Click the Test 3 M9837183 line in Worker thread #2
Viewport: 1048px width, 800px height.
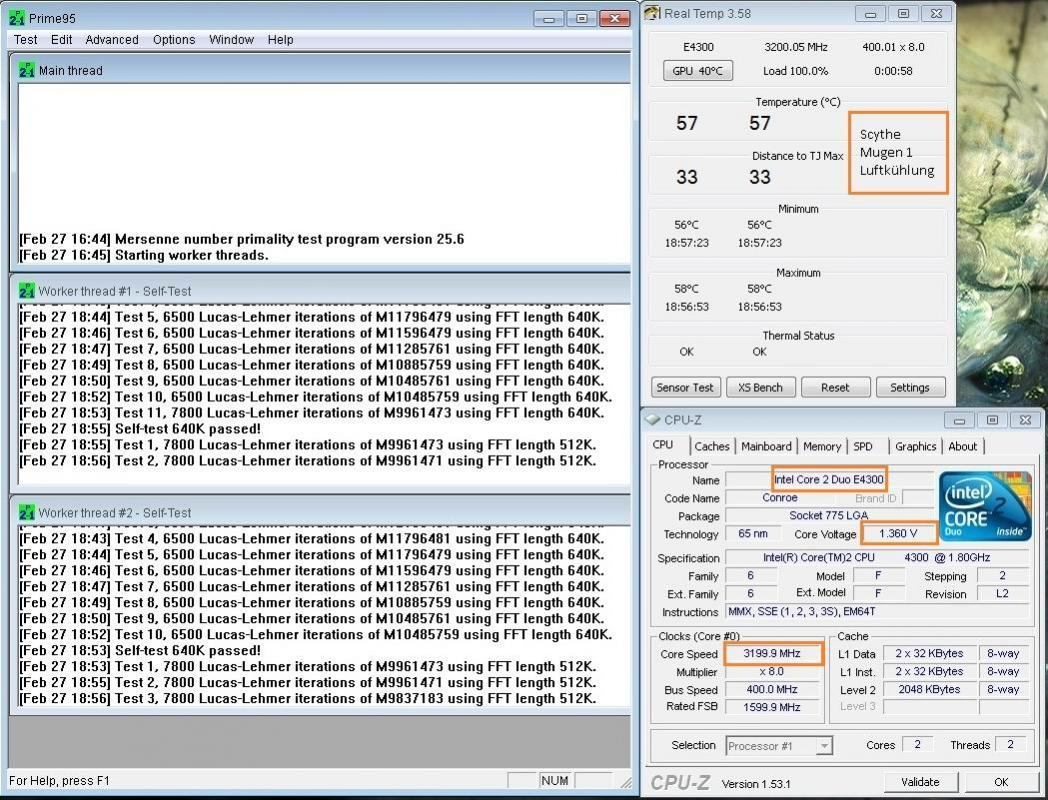coord(307,698)
